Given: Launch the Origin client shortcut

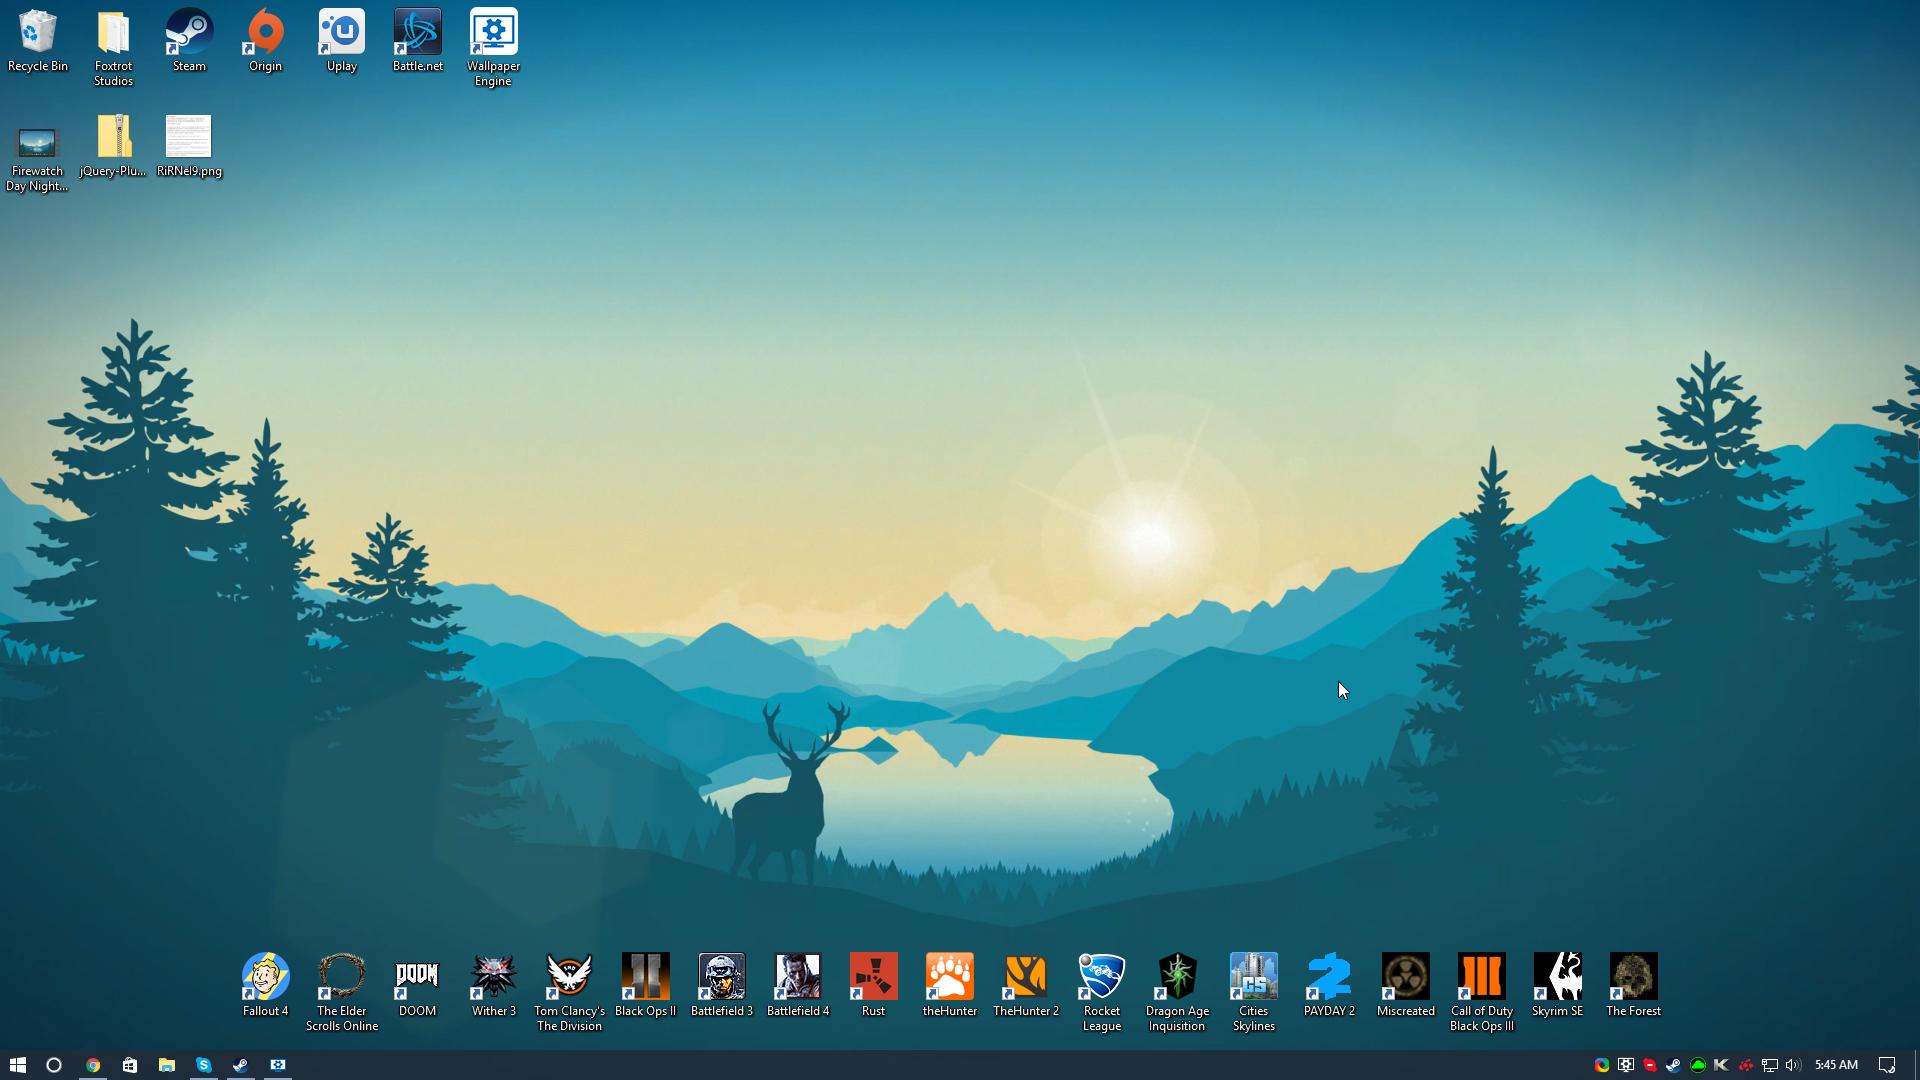Looking at the screenshot, I should [x=265, y=34].
